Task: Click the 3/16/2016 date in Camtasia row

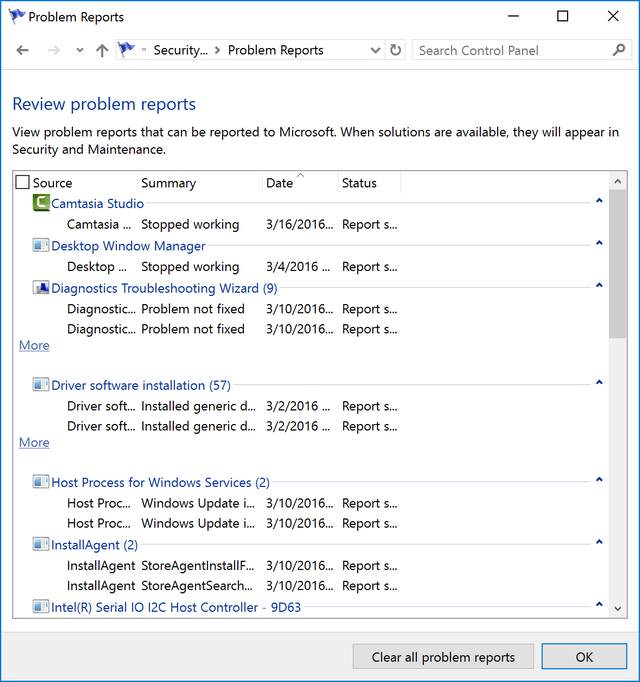Action: [x=299, y=224]
